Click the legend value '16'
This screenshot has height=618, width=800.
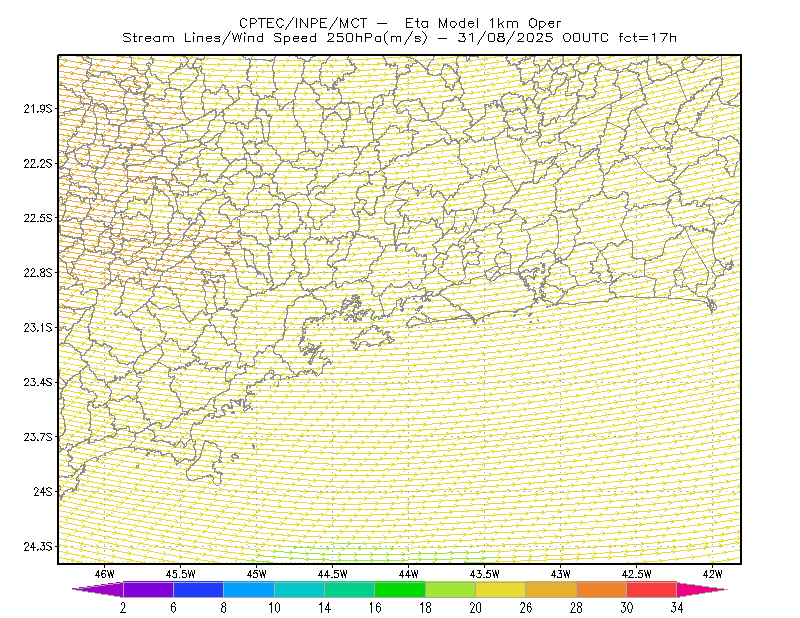pyautogui.click(x=375, y=608)
